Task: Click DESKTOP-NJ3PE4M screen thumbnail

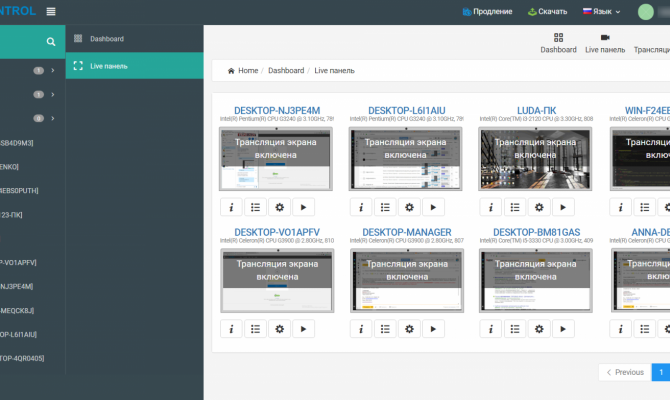Action: click(x=276, y=159)
